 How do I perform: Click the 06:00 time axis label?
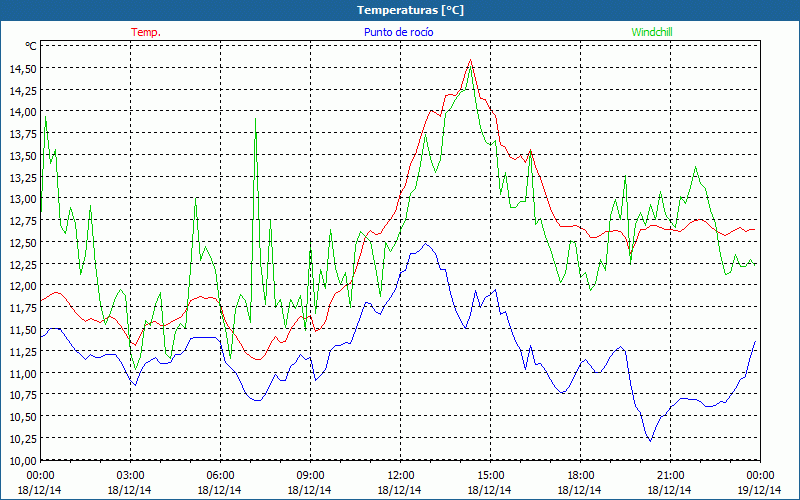220,476
